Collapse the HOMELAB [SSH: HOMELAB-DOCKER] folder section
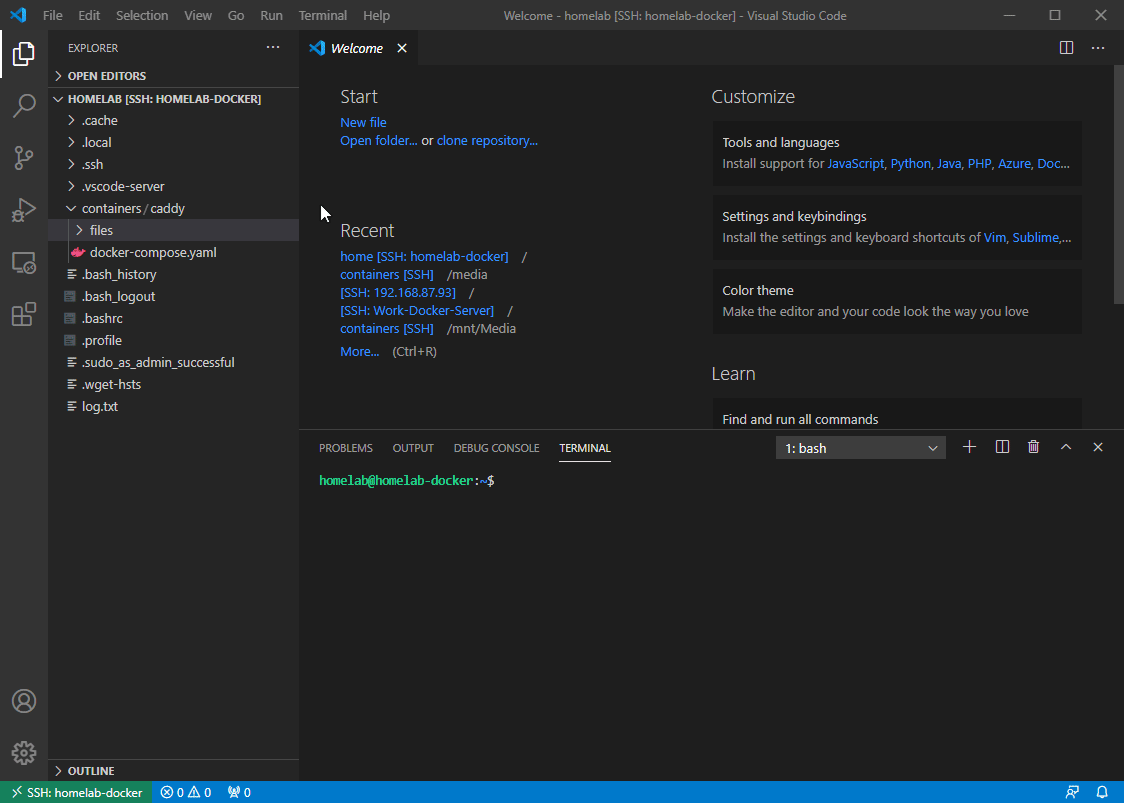Image resolution: width=1124 pixels, height=803 pixels. click(173, 99)
